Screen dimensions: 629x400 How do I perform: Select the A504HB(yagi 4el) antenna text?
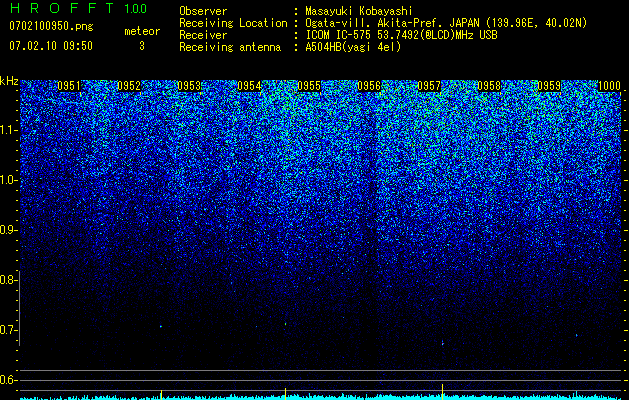tap(353, 47)
